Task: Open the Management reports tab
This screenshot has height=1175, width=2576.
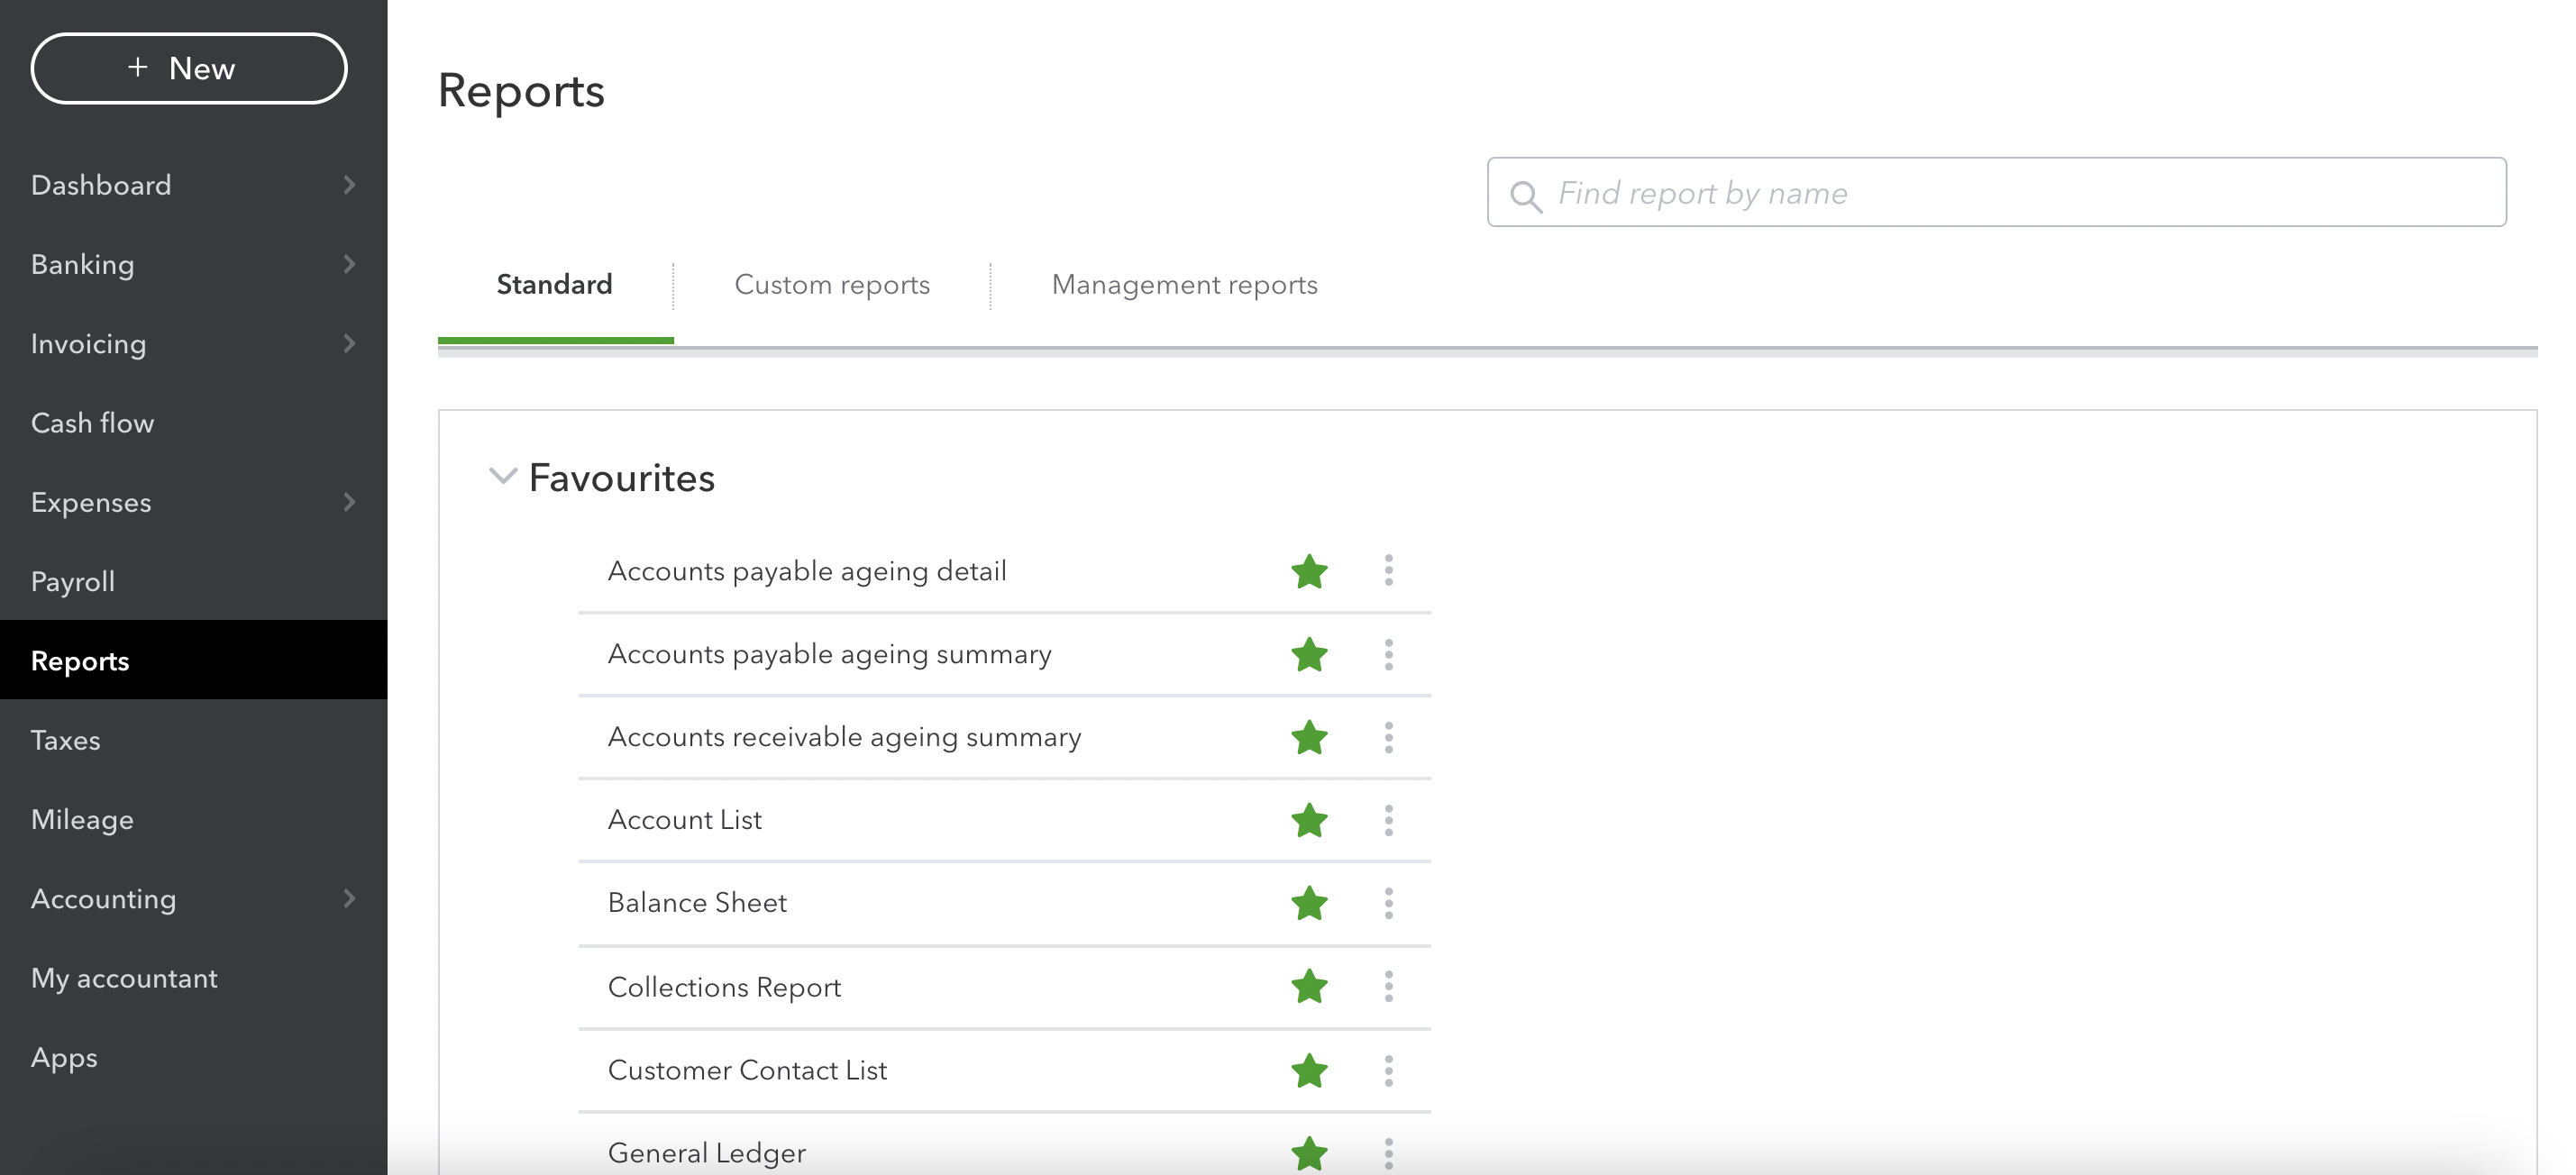Action: click(x=1184, y=284)
